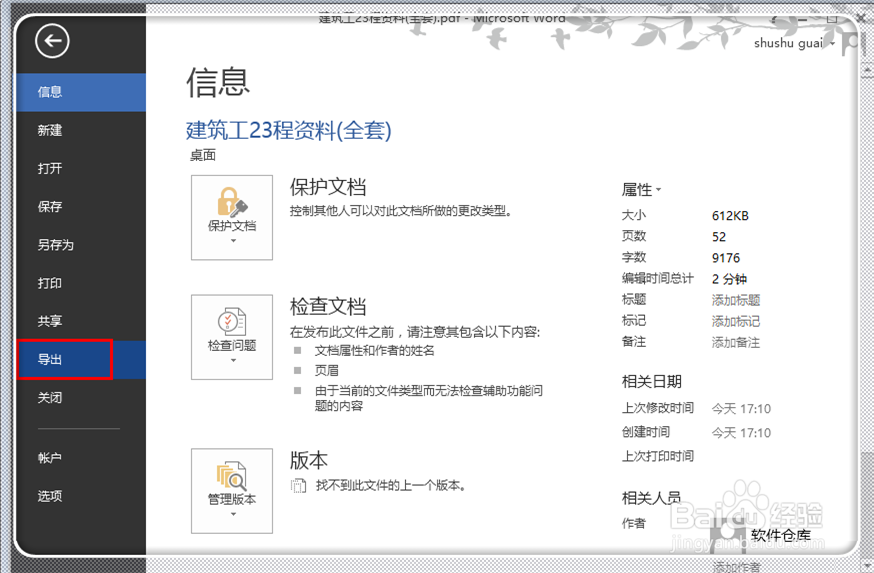Open shushu guai account dropdown

pos(794,43)
